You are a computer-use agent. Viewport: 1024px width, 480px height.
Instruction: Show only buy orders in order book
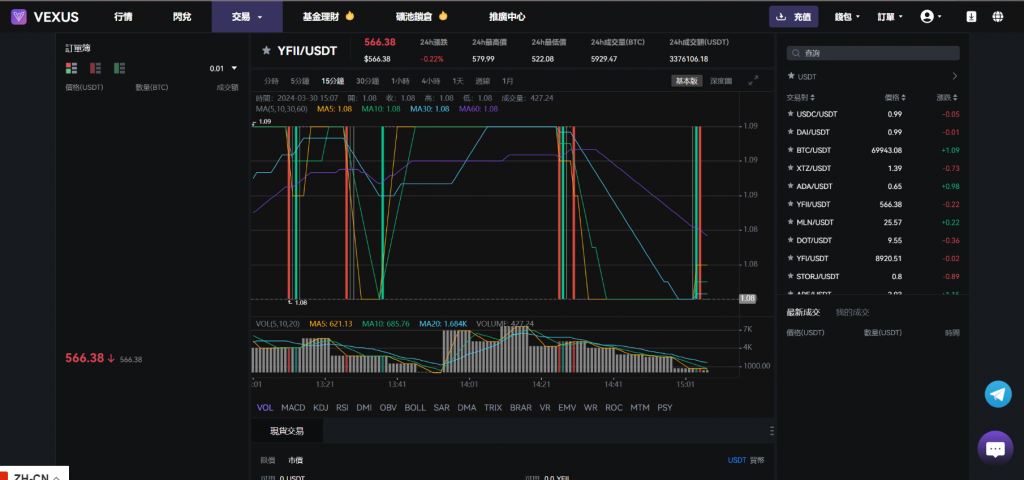(119, 68)
